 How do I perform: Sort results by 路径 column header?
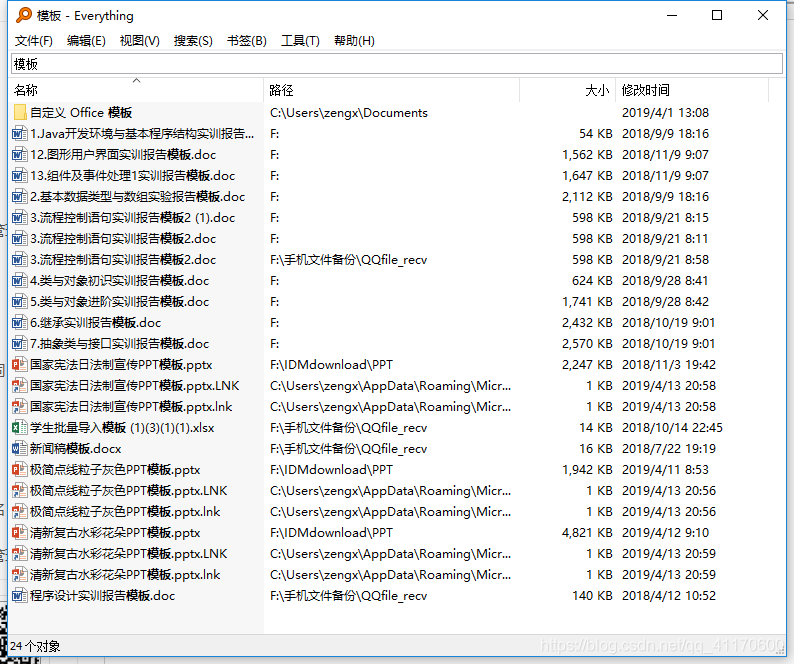(391, 91)
